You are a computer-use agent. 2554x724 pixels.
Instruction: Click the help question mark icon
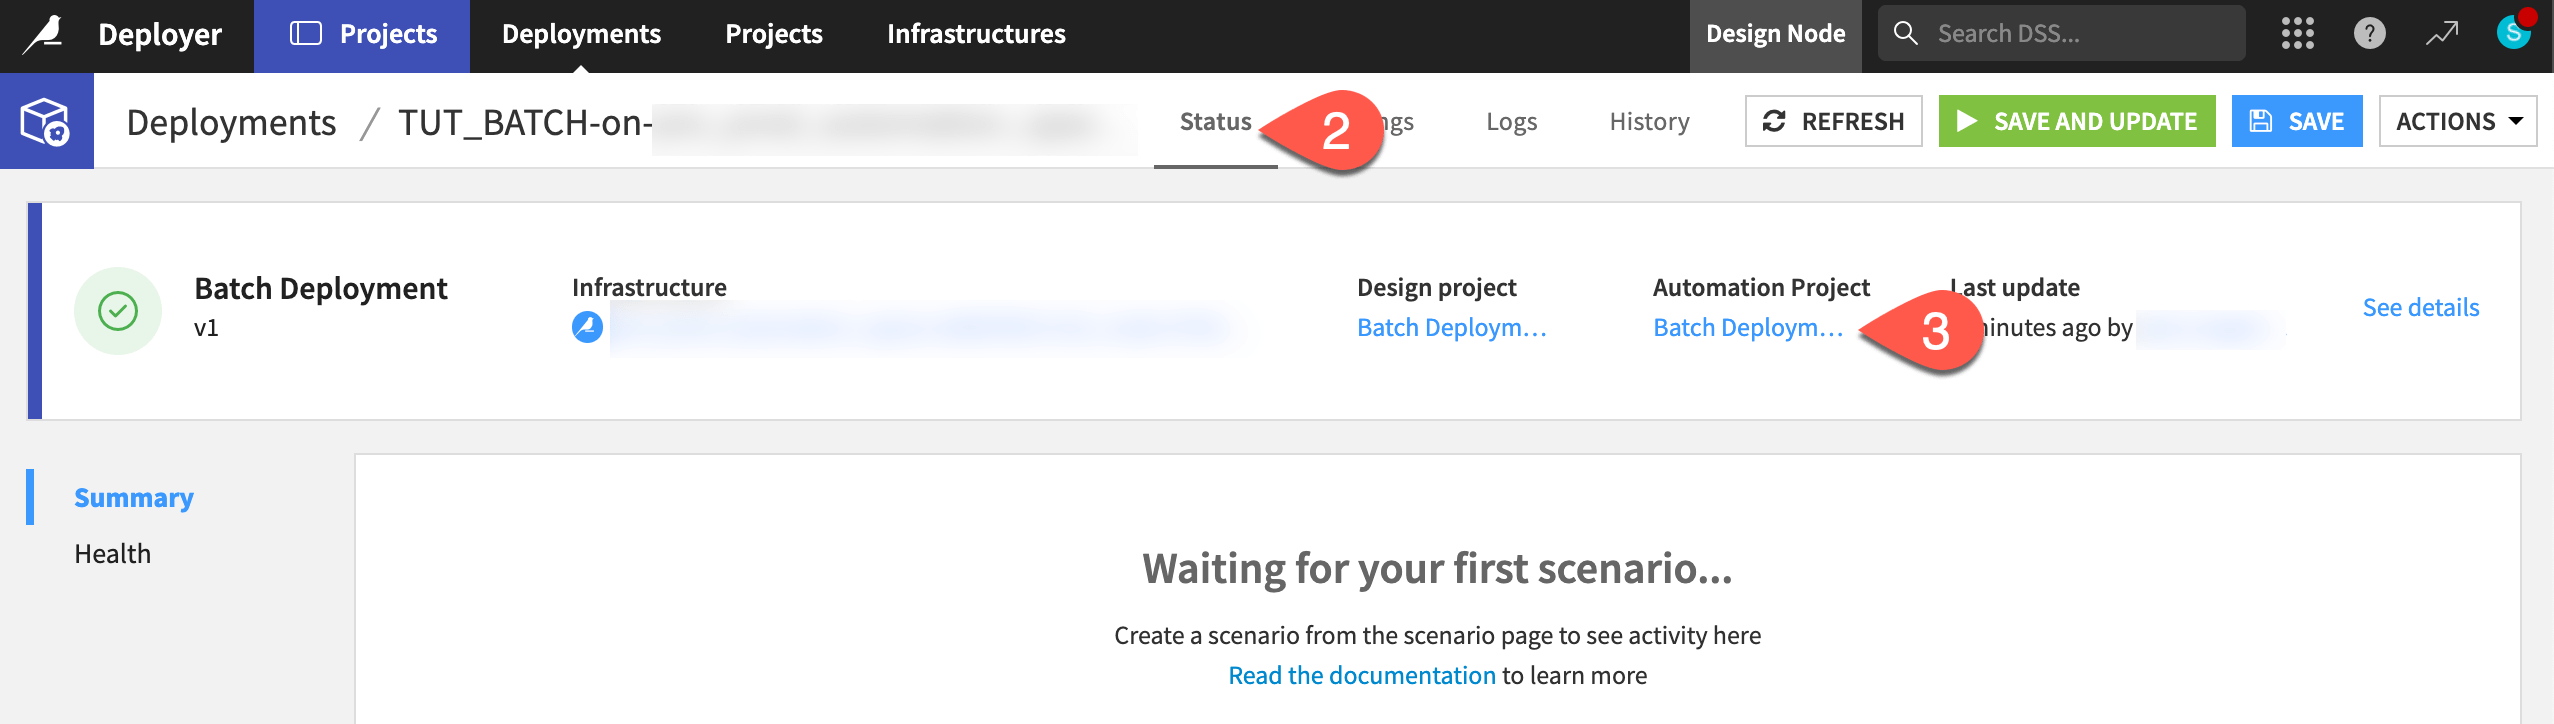click(2369, 34)
